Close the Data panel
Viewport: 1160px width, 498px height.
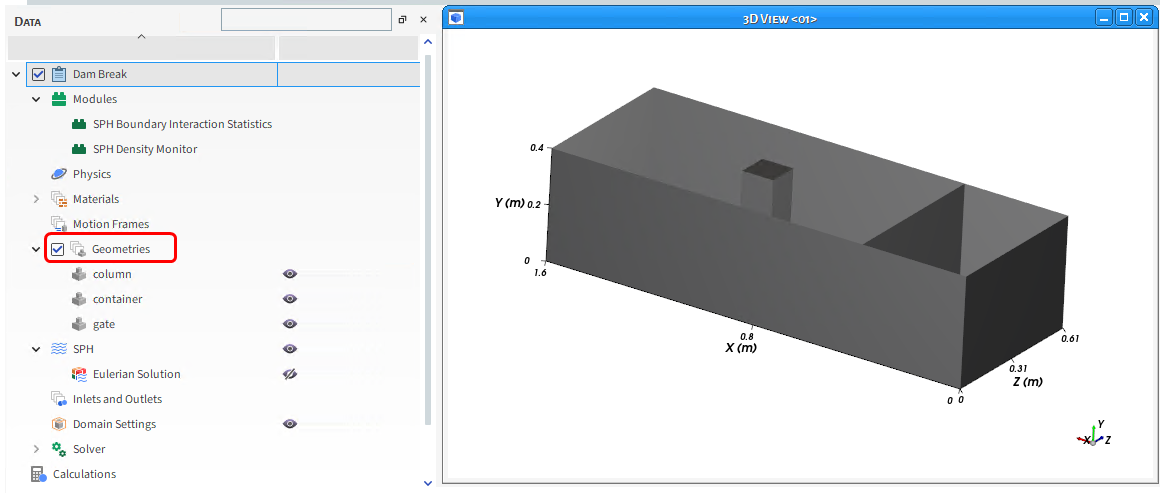click(x=423, y=20)
